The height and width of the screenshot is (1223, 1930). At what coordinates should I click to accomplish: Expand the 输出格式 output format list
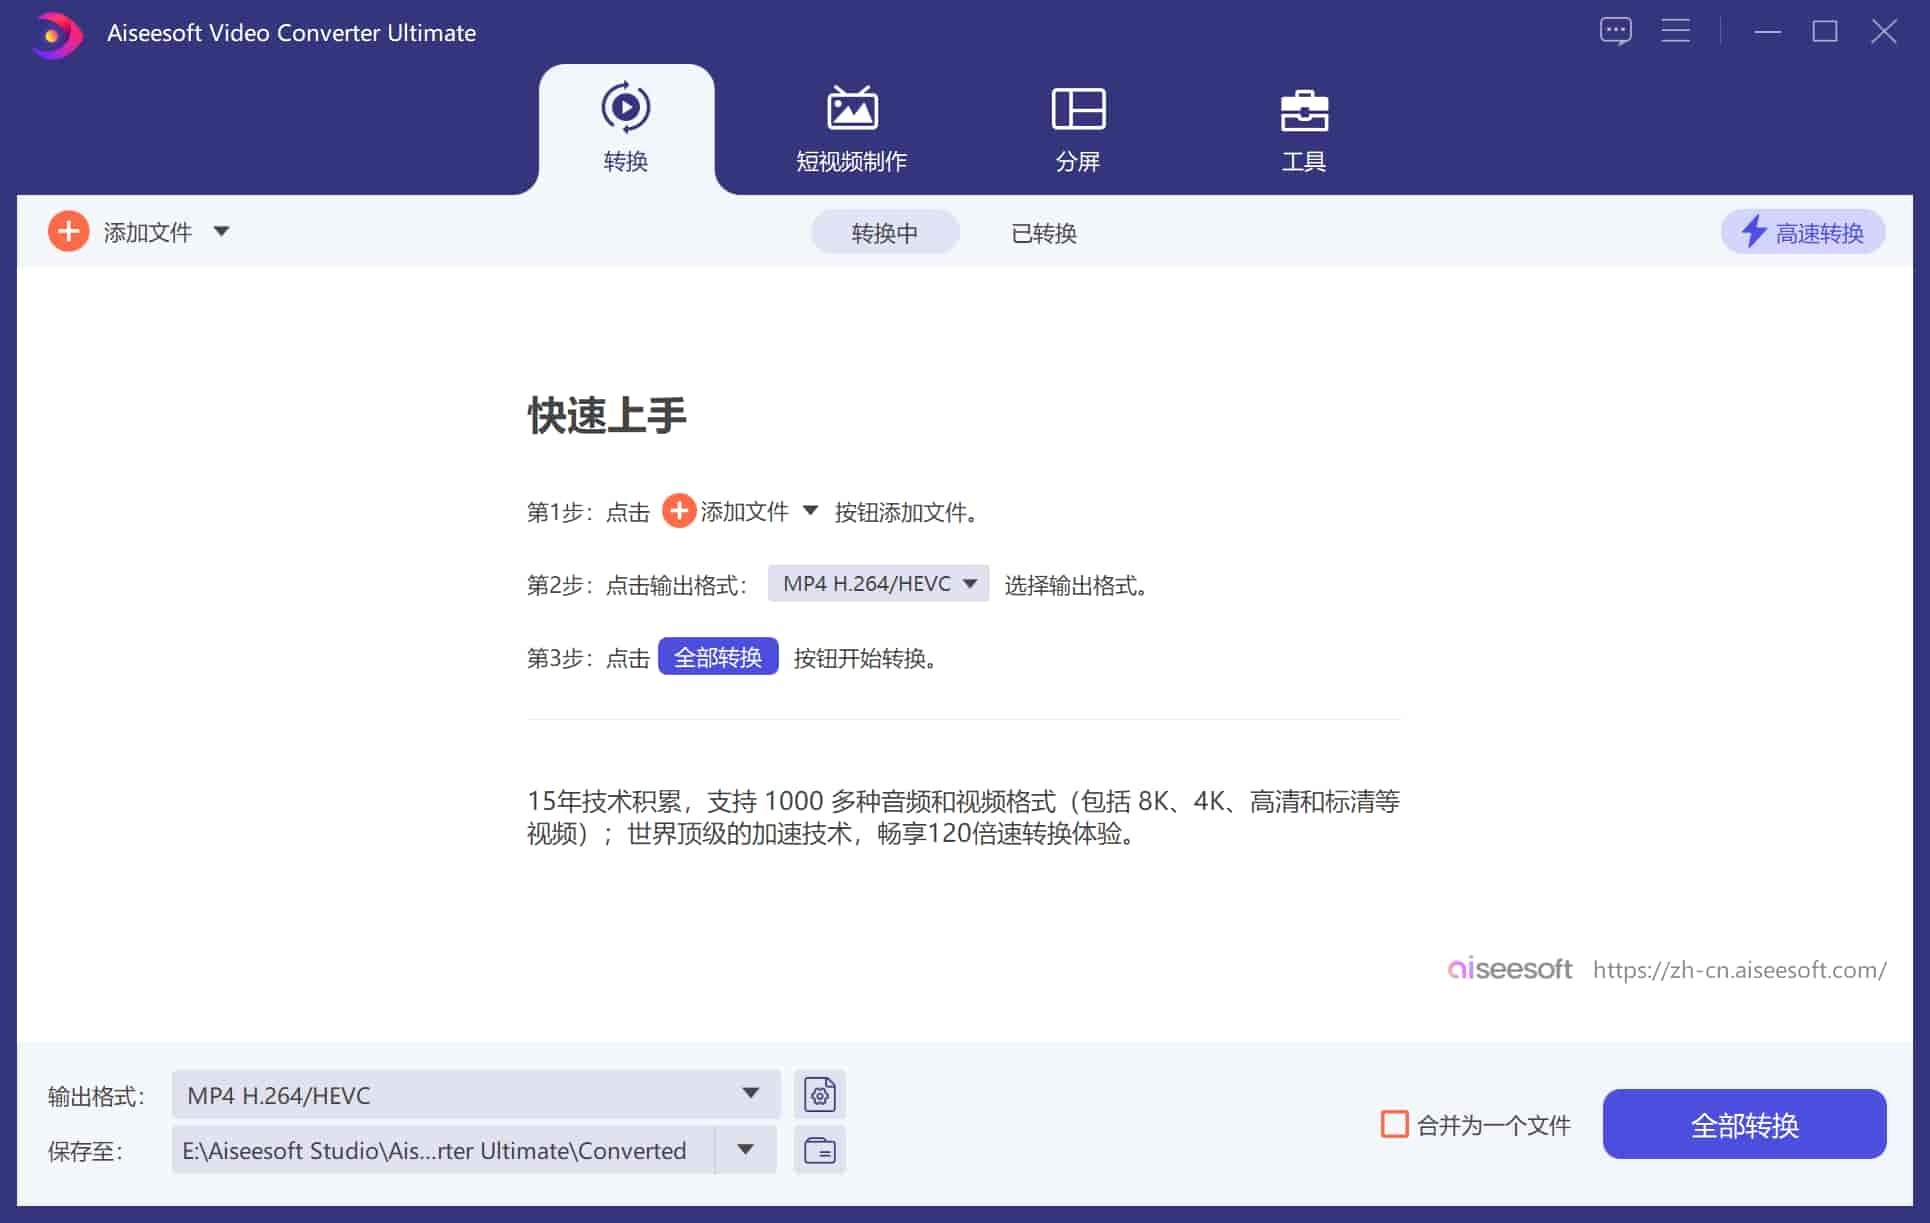751,1094
